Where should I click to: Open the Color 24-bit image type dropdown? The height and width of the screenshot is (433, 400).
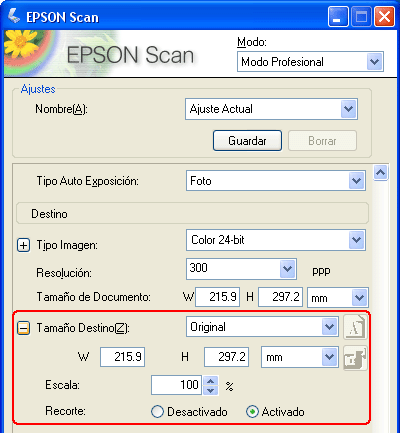pos(276,240)
